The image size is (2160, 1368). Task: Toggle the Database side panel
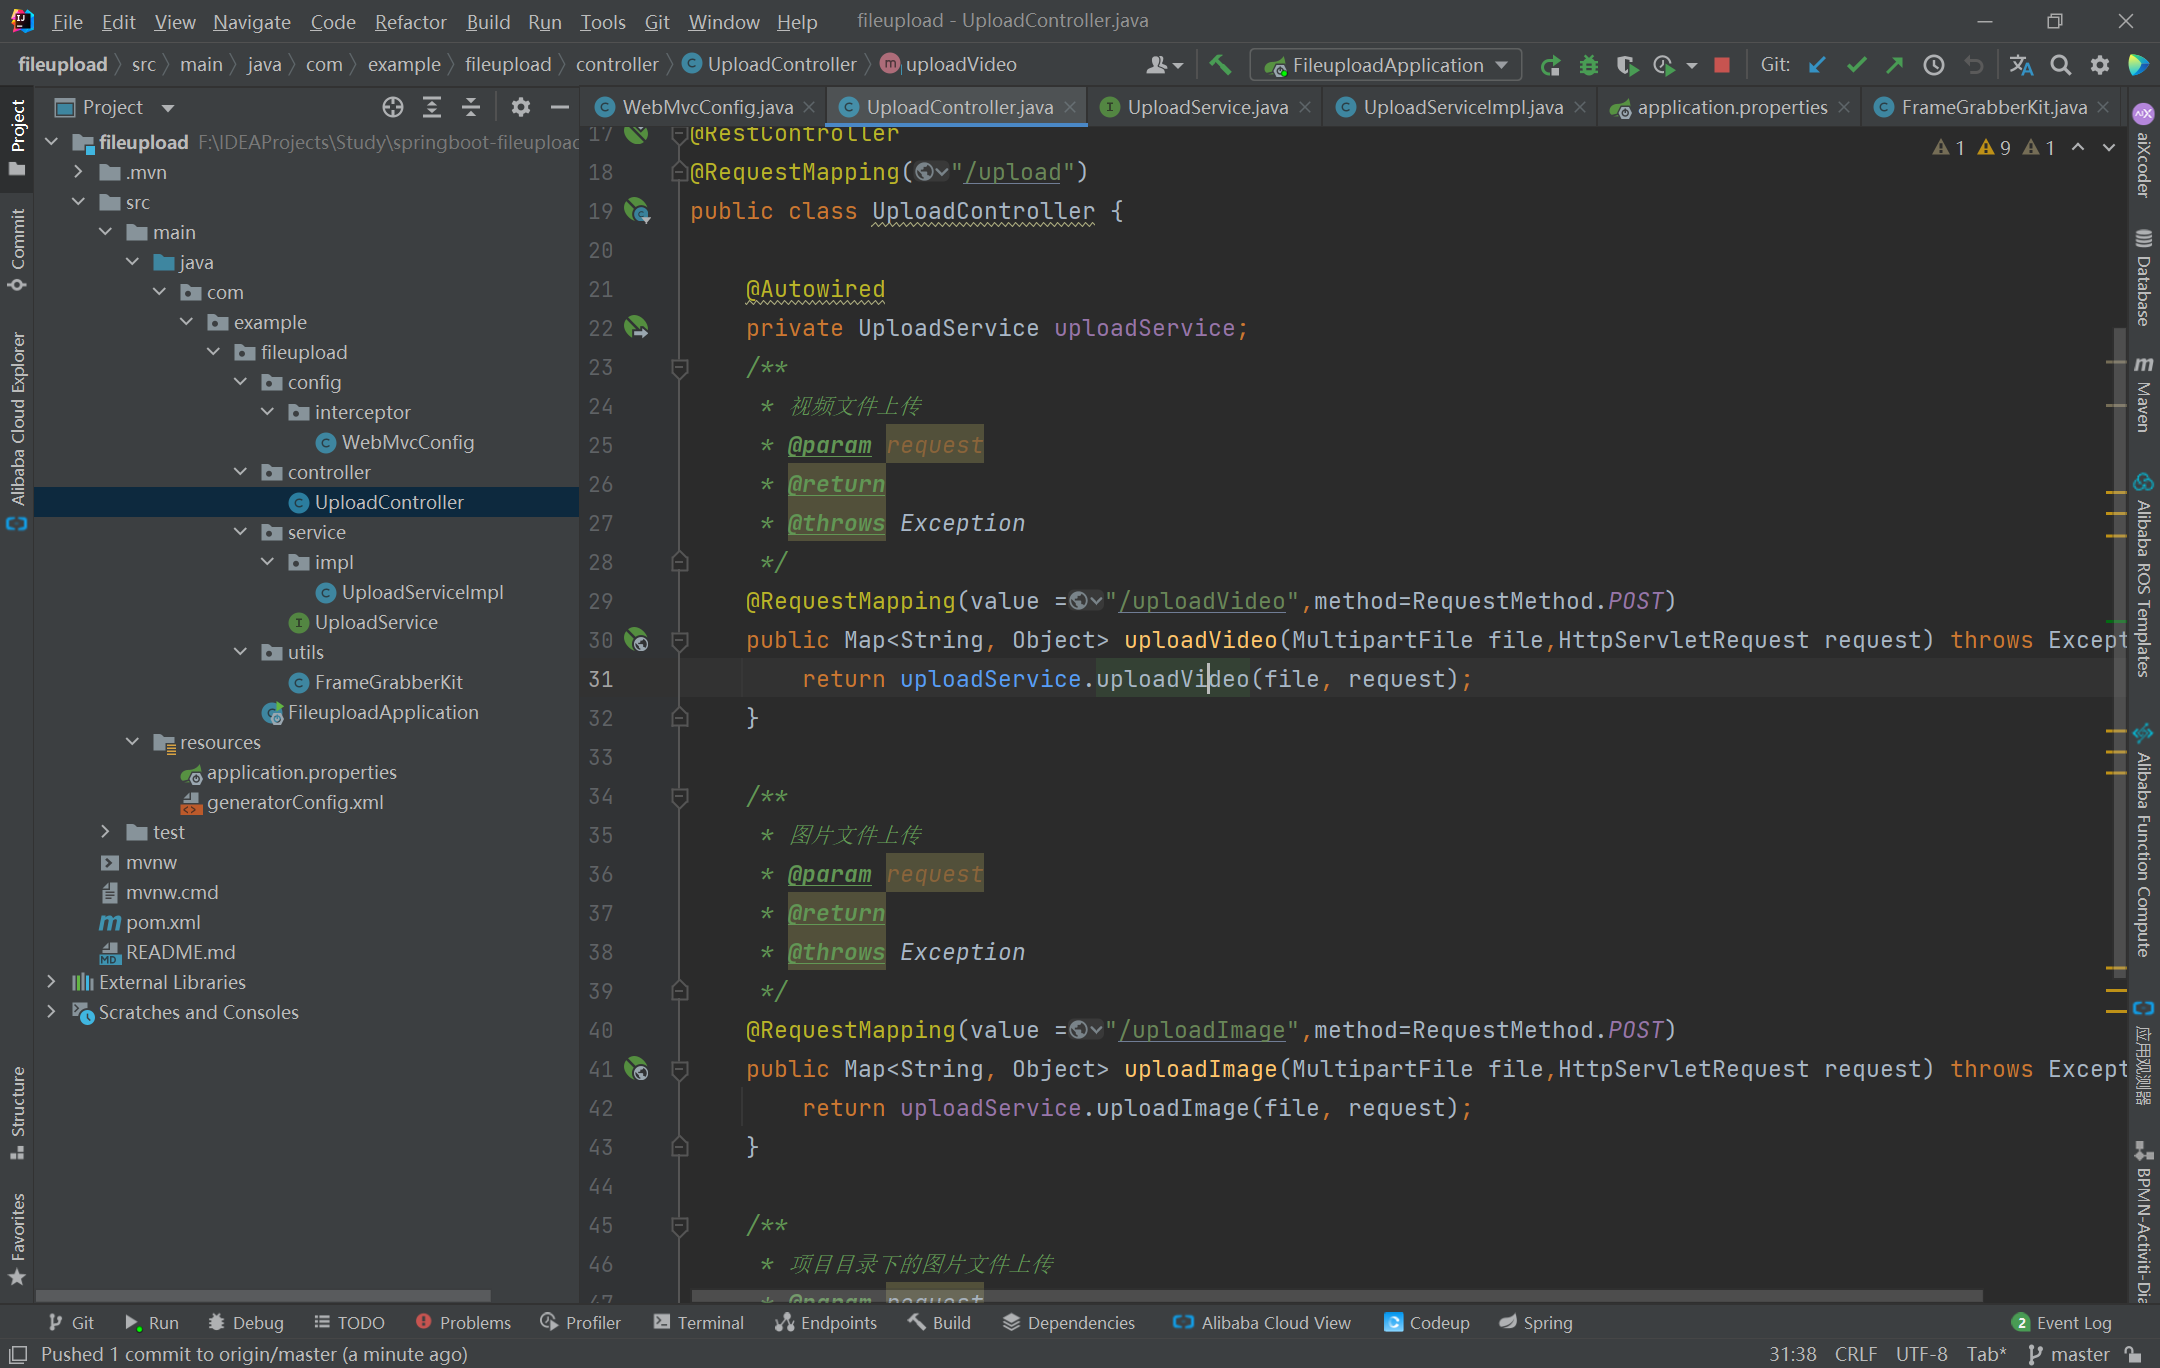click(2143, 279)
